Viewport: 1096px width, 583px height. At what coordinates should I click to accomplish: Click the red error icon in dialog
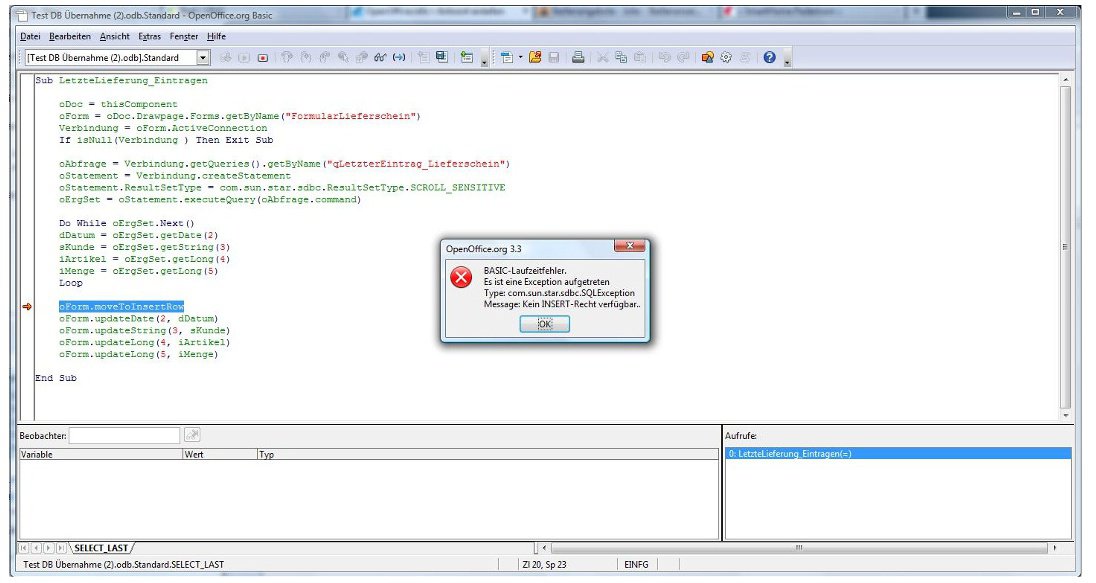click(x=461, y=279)
